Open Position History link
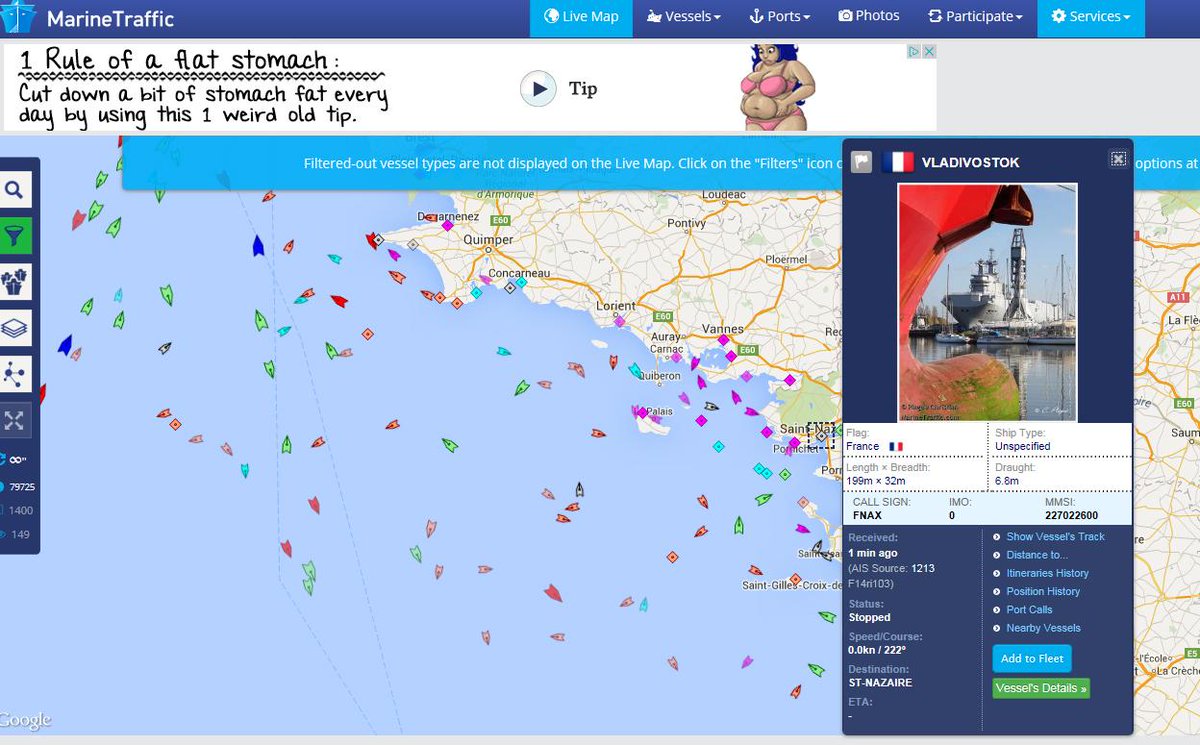The height and width of the screenshot is (745, 1200). pyautogui.click(x=1043, y=591)
